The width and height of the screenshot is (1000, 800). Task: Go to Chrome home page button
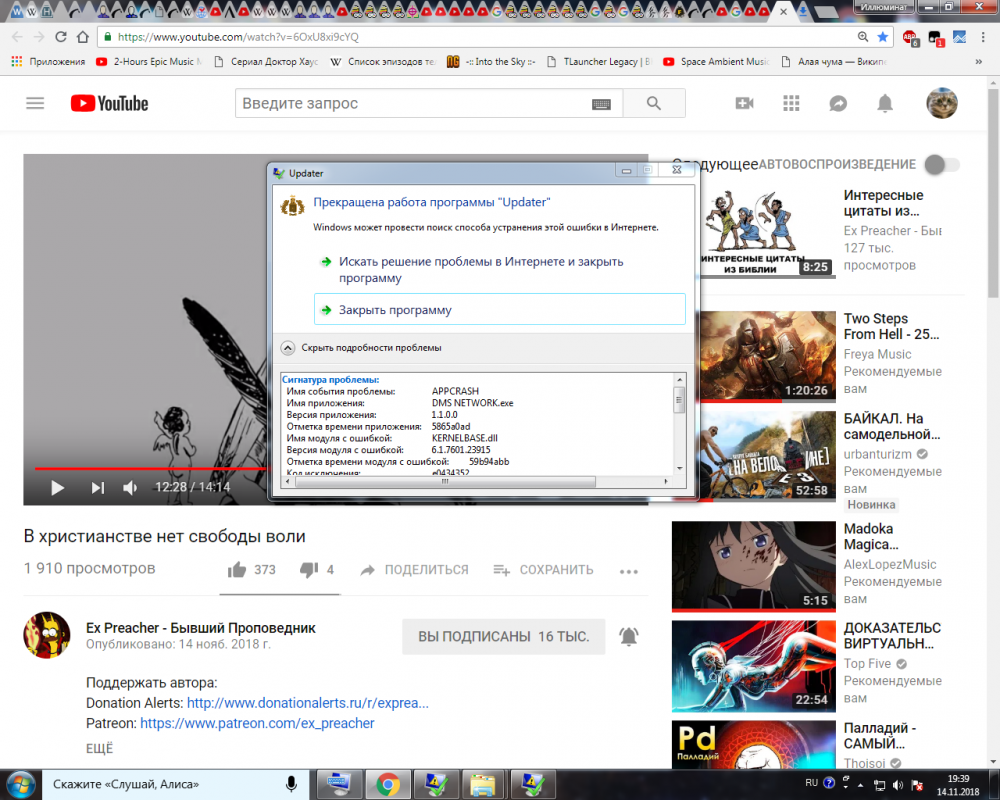[x=83, y=37]
